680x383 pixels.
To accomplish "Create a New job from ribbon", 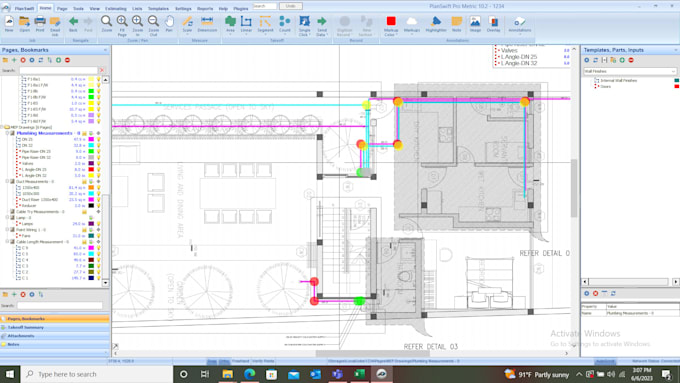I will coord(9,24).
